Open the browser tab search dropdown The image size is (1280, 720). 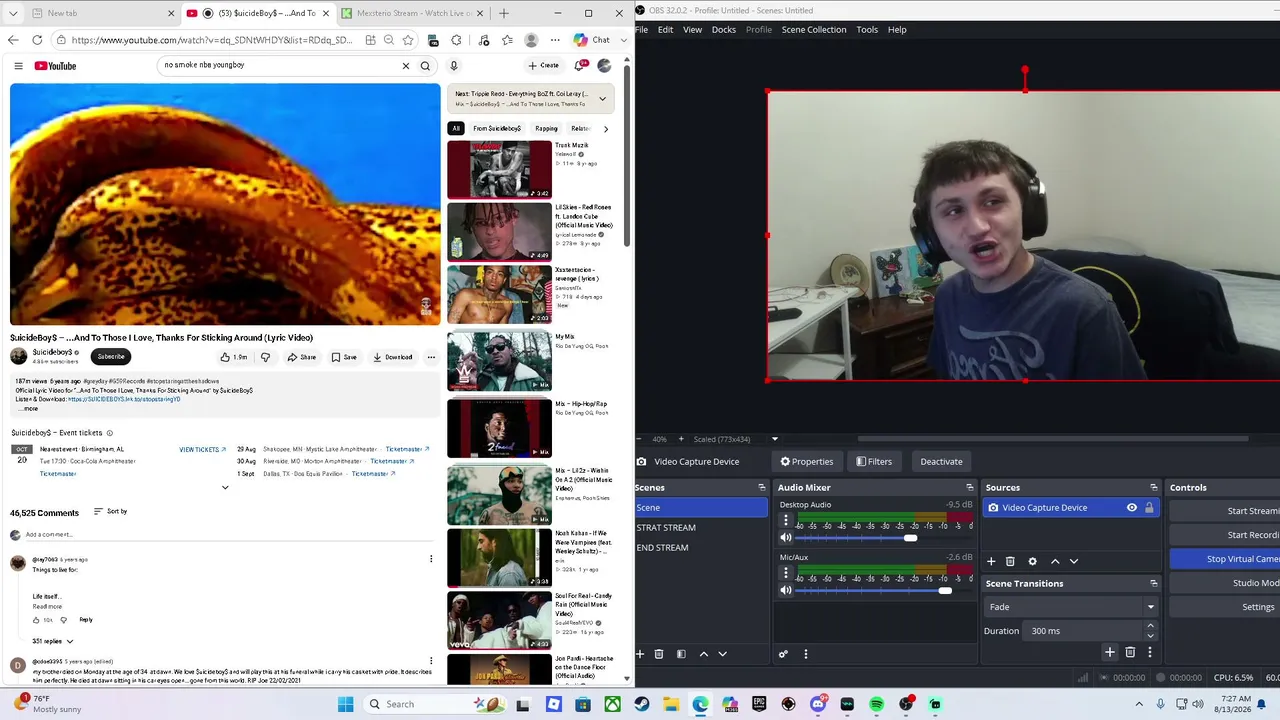tap(13, 13)
